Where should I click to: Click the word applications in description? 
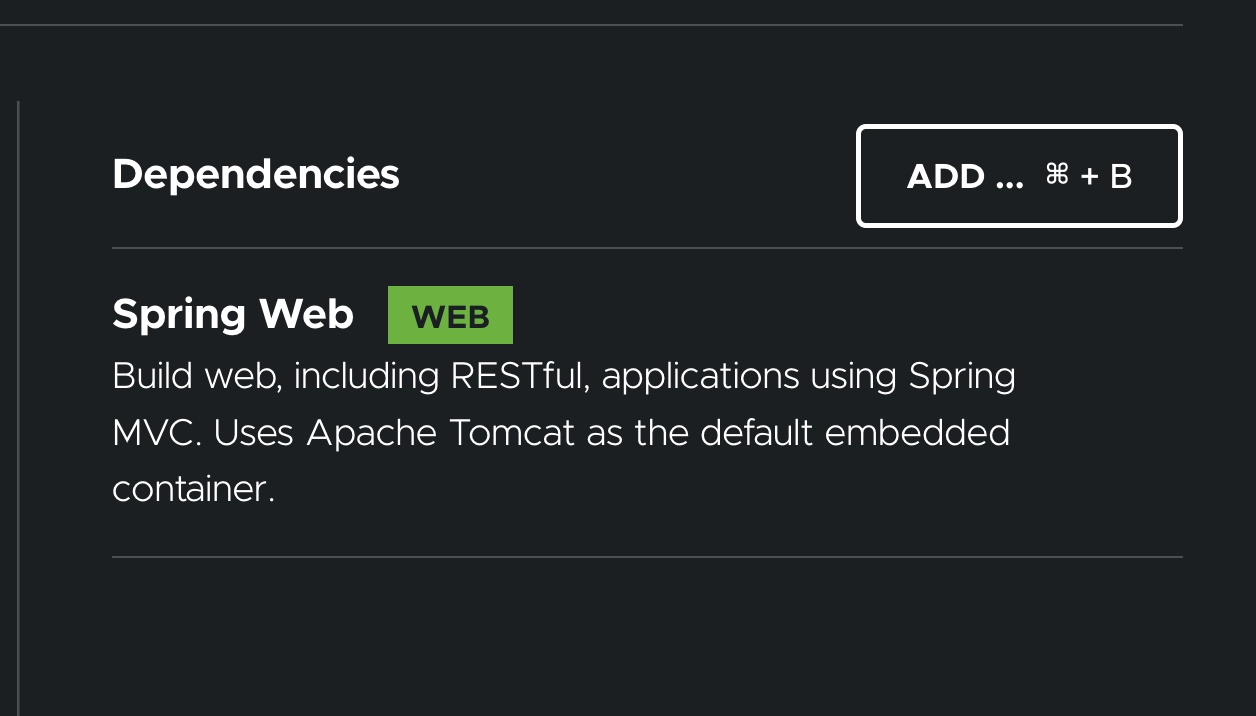[700, 376]
